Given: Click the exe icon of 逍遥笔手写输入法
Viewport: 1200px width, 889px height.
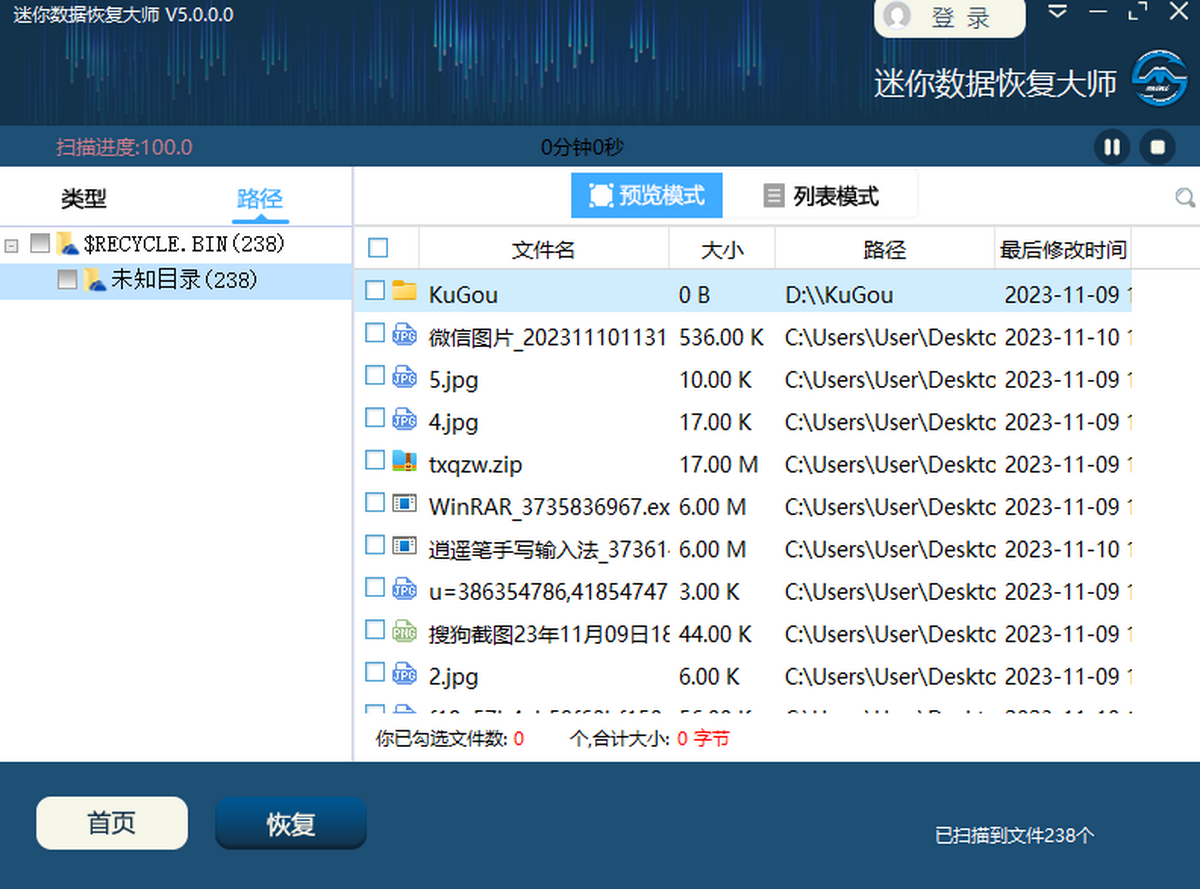Looking at the screenshot, I should (404, 545).
